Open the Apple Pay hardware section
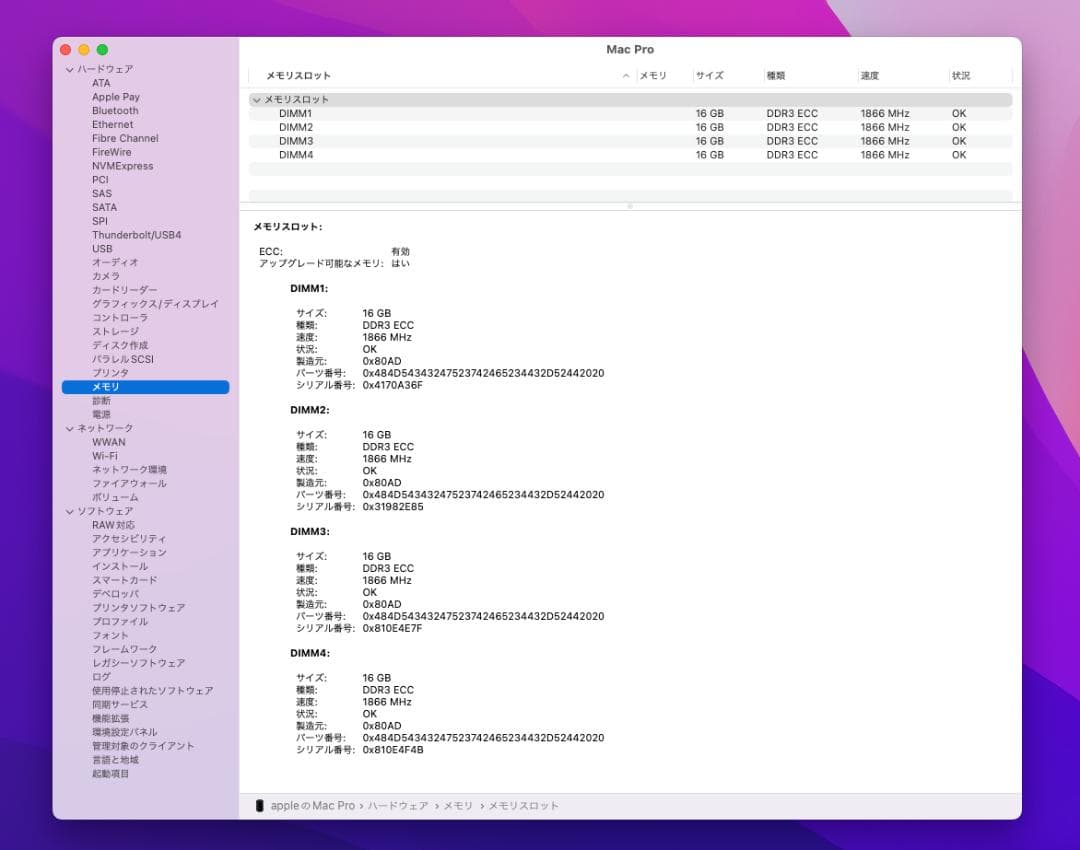The width and height of the screenshot is (1080, 850). (x=114, y=96)
